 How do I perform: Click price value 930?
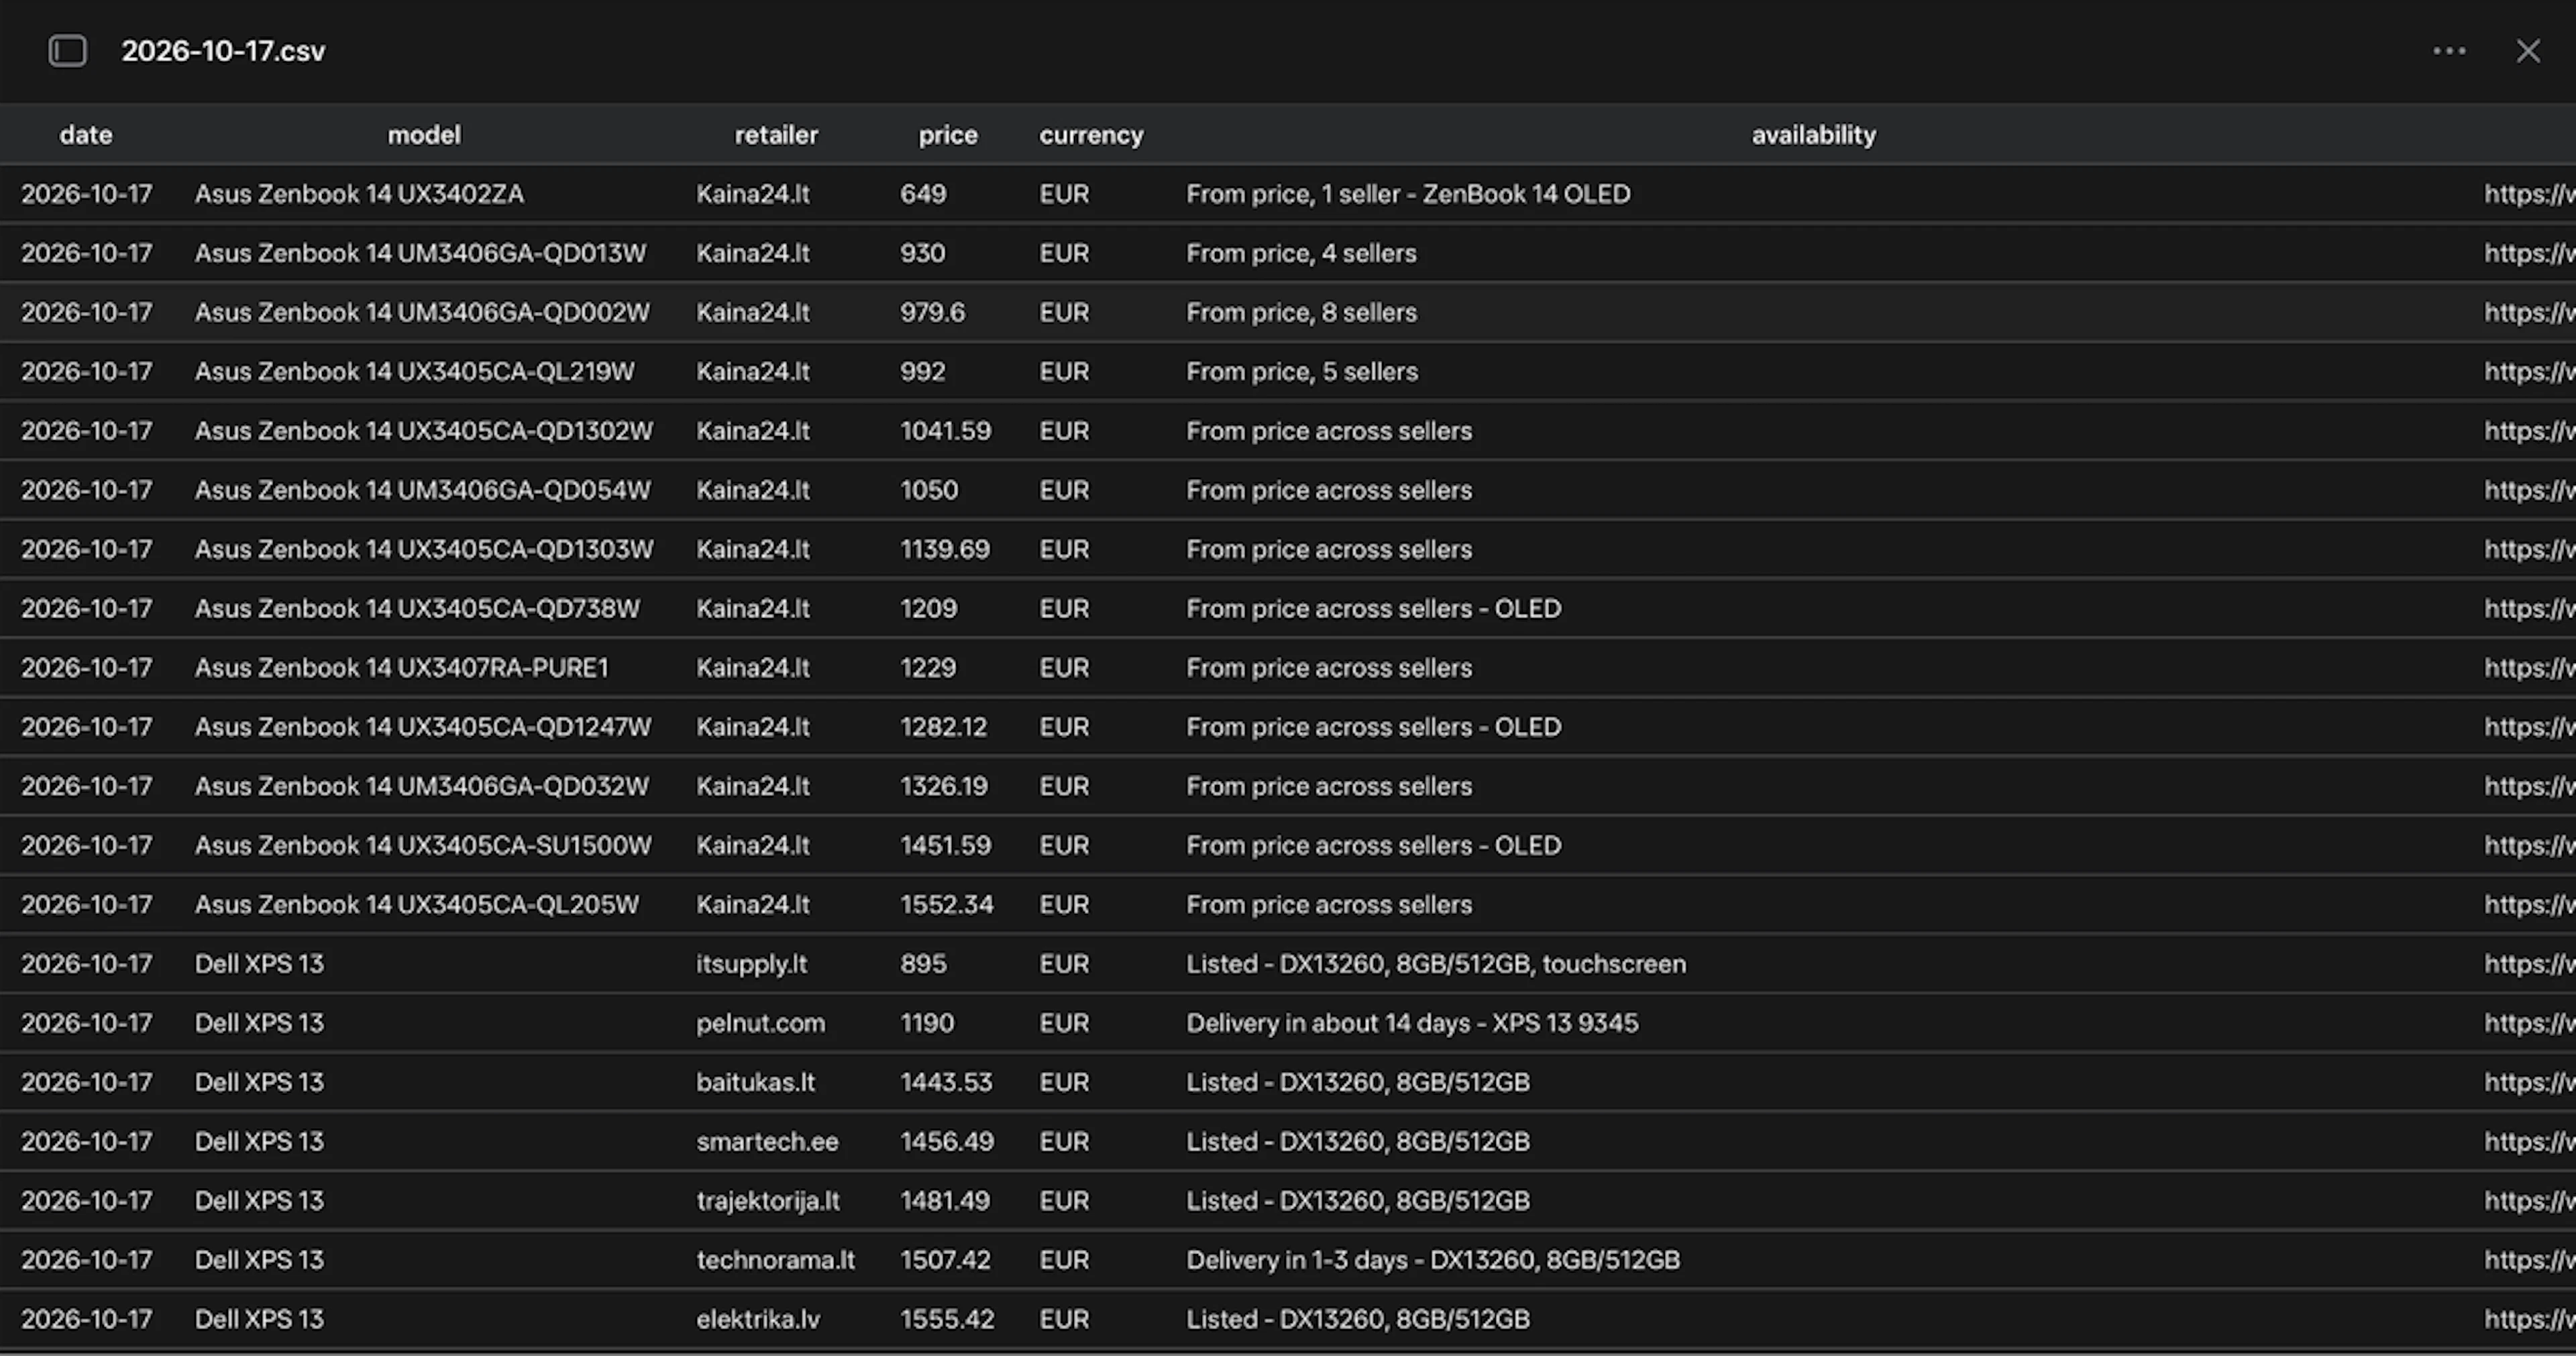[922, 253]
